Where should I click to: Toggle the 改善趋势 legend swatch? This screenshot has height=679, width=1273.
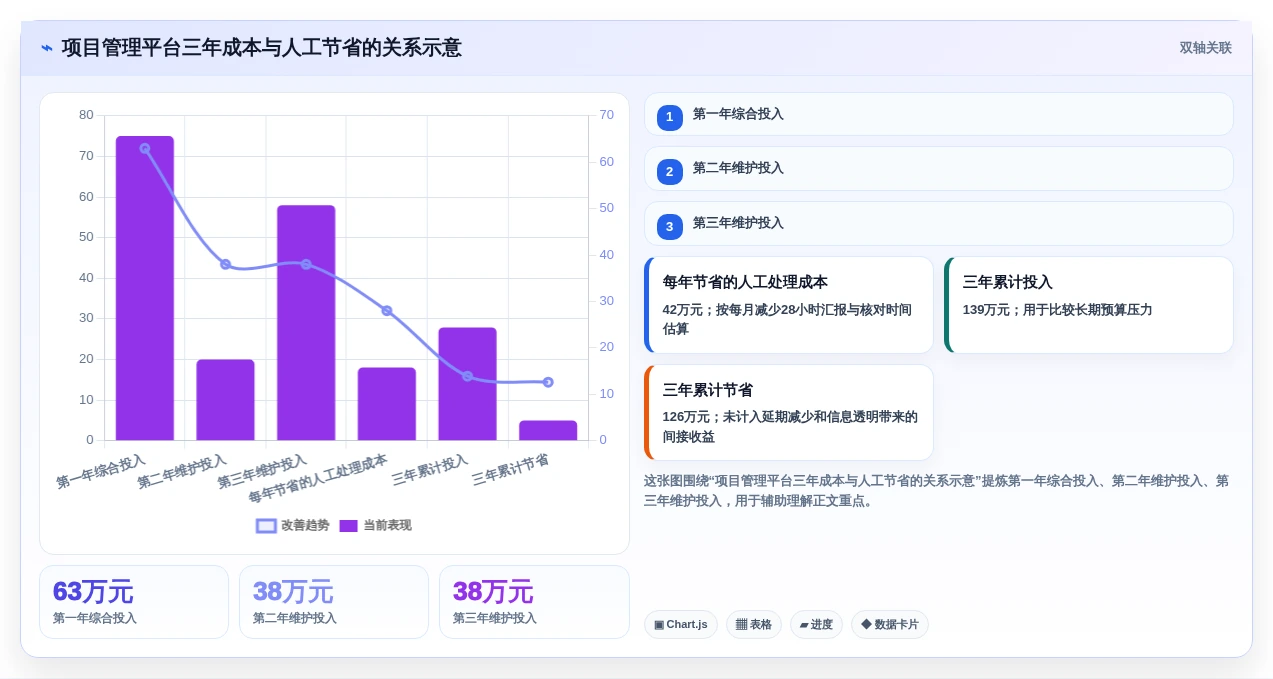[x=266, y=526]
